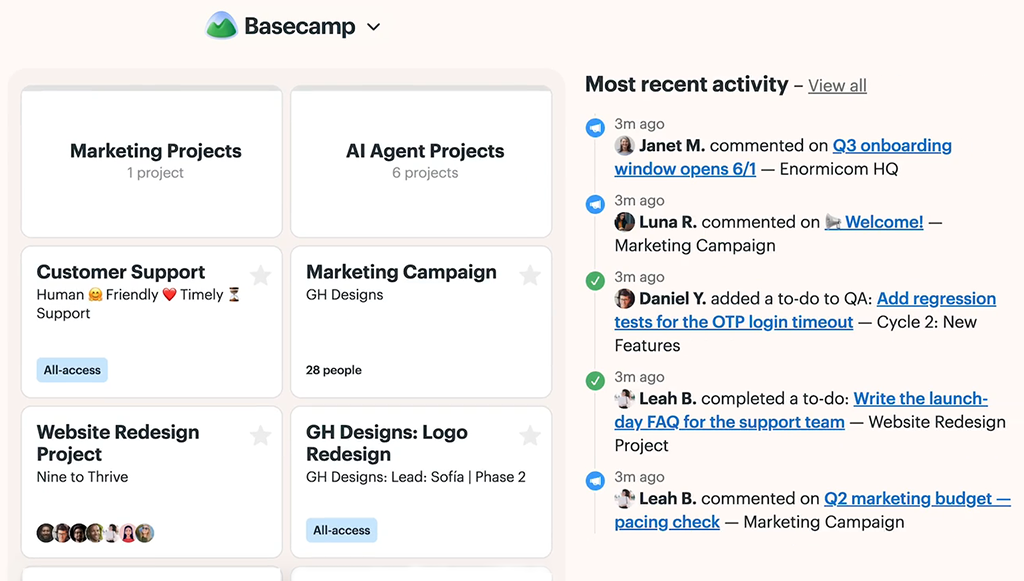Click green check icon beside Leah B. to-do activity
This screenshot has height=581, width=1024.
595,381
